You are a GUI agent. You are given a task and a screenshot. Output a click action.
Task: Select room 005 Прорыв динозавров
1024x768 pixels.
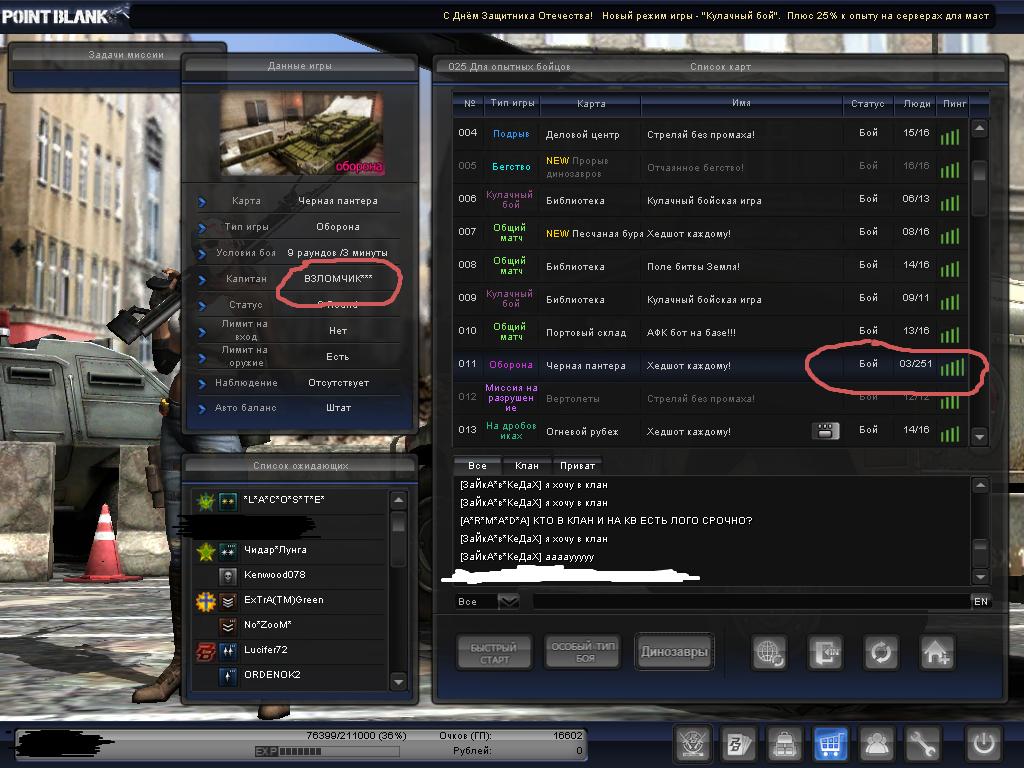coord(711,167)
